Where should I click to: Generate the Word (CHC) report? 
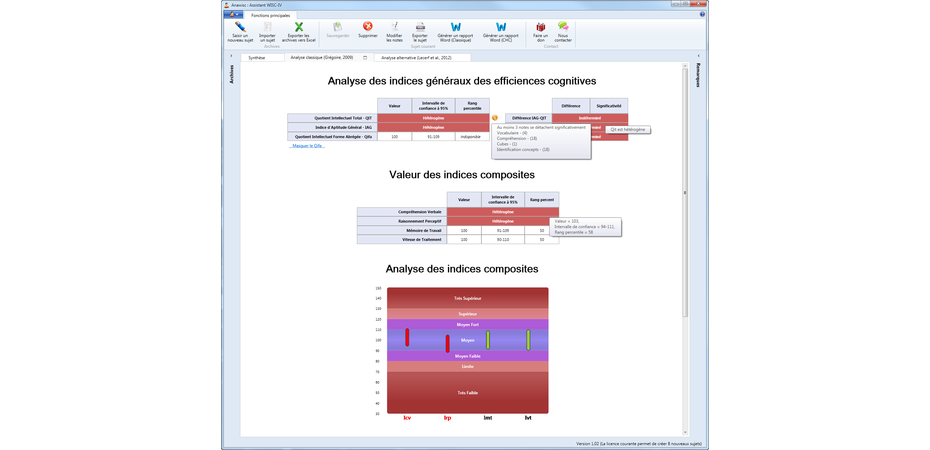pos(501,27)
